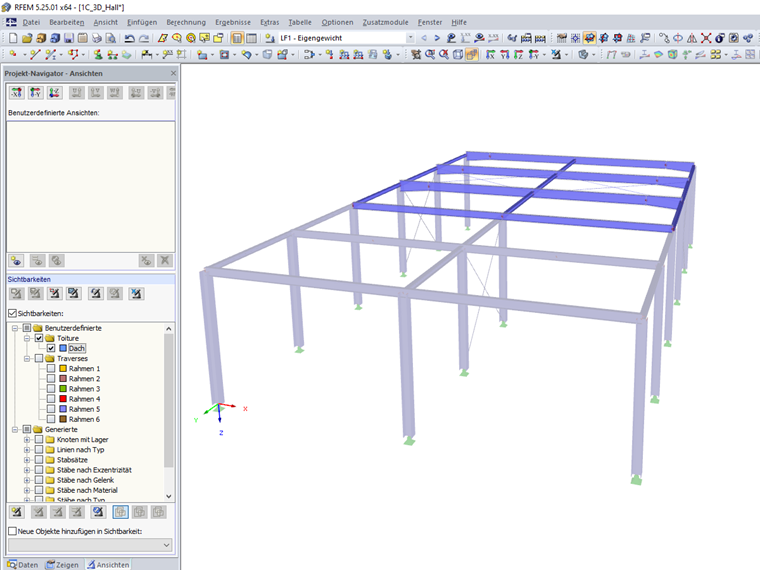
Task: Open a file with the folder icon
Action: [x=27, y=38]
